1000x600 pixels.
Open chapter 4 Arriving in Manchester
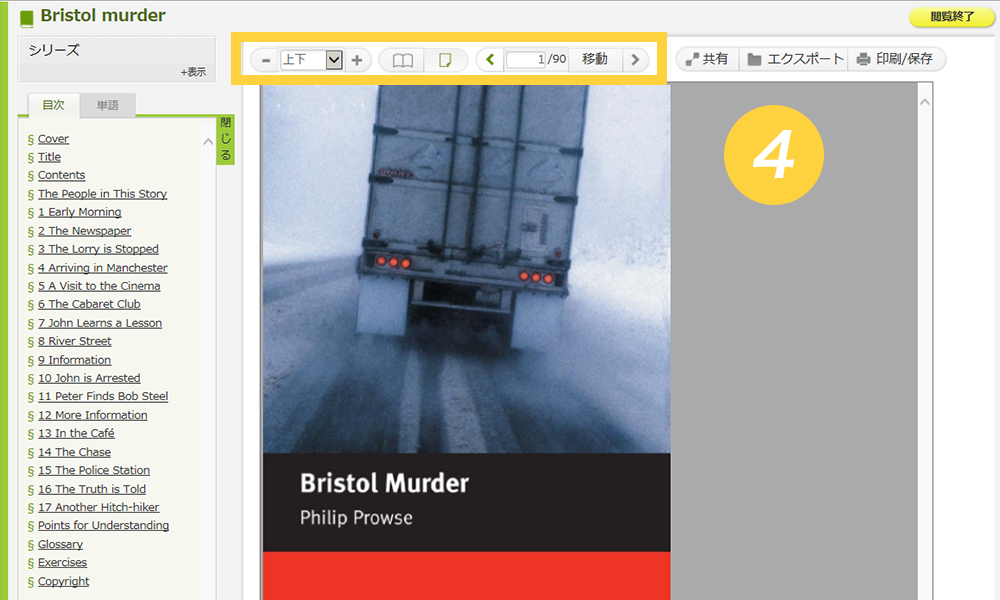[x=103, y=268]
